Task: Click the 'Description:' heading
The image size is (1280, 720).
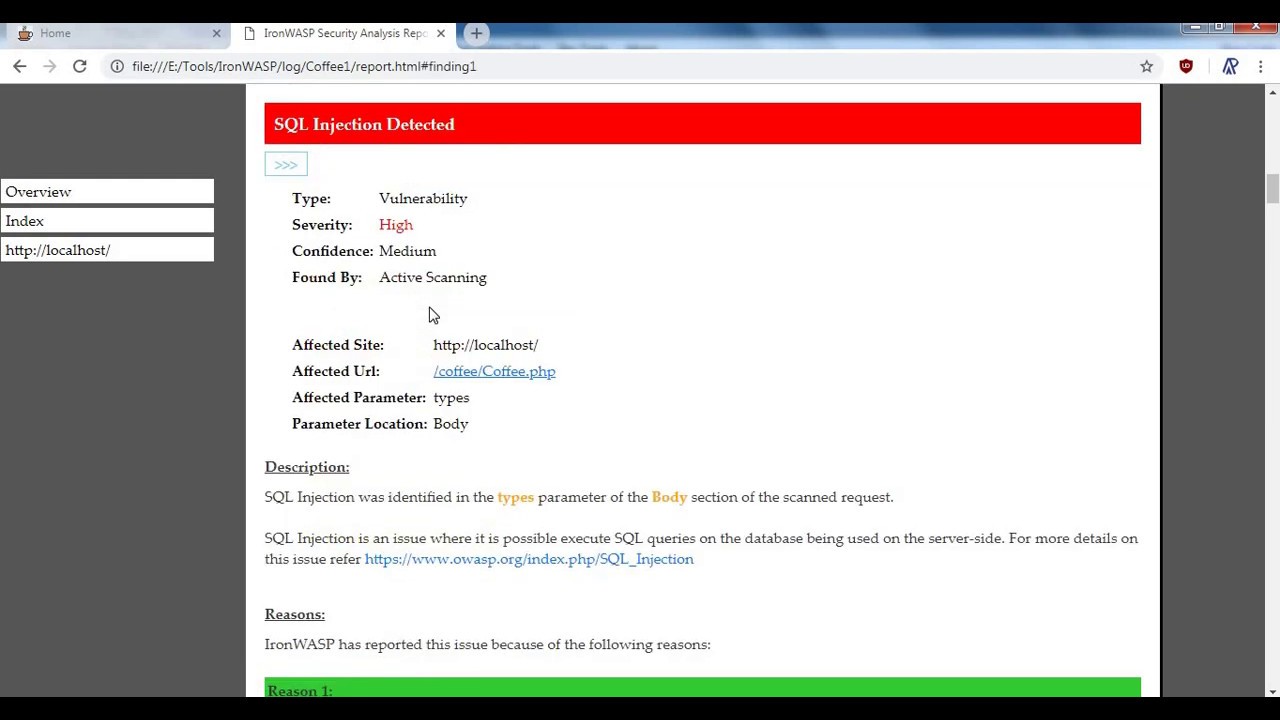Action: (x=307, y=467)
